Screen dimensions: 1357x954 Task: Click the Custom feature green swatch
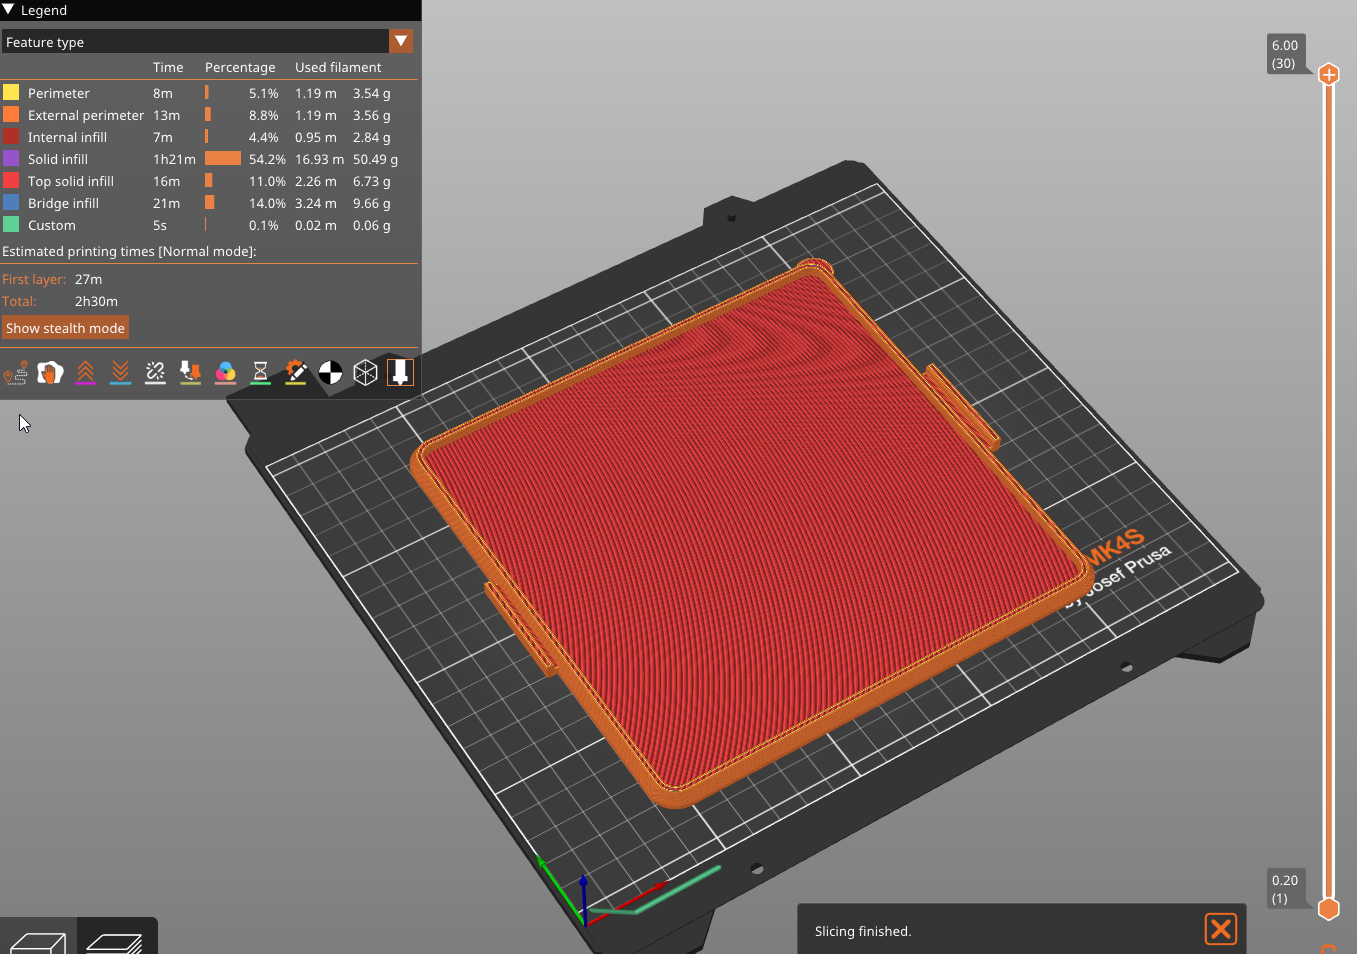(11, 224)
